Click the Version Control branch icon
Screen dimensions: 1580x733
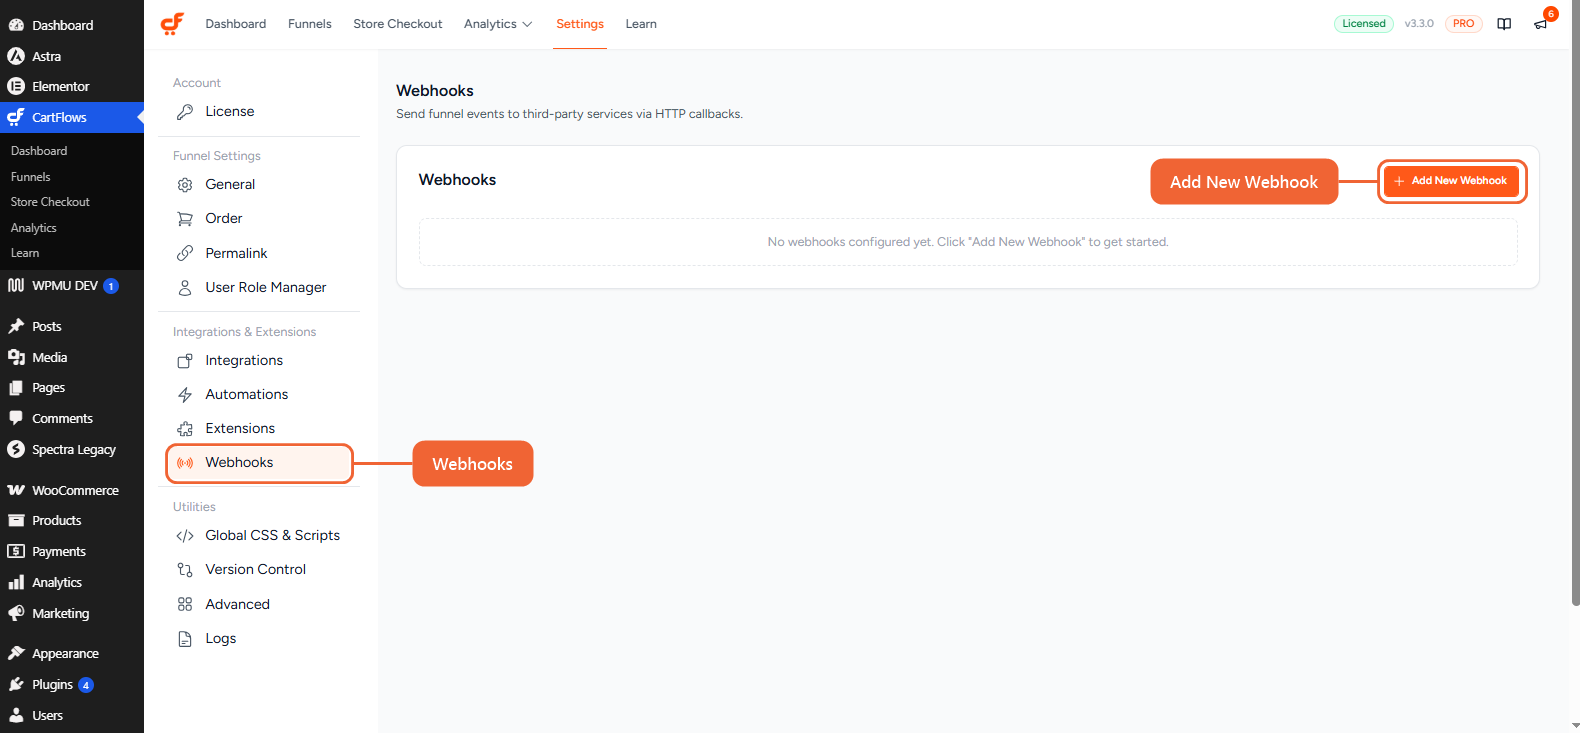pyautogui.click(x=185, y=570)
